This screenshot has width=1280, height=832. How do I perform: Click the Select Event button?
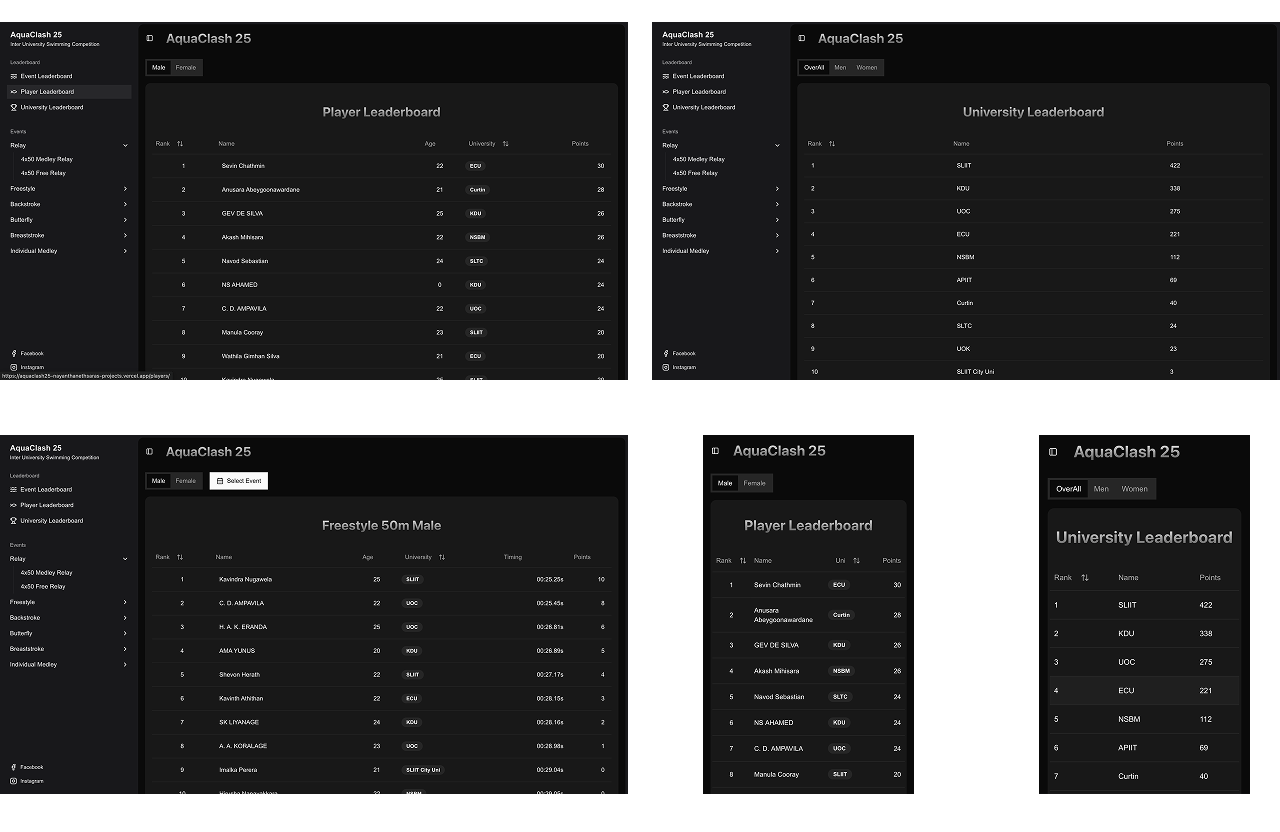(239, 481)
